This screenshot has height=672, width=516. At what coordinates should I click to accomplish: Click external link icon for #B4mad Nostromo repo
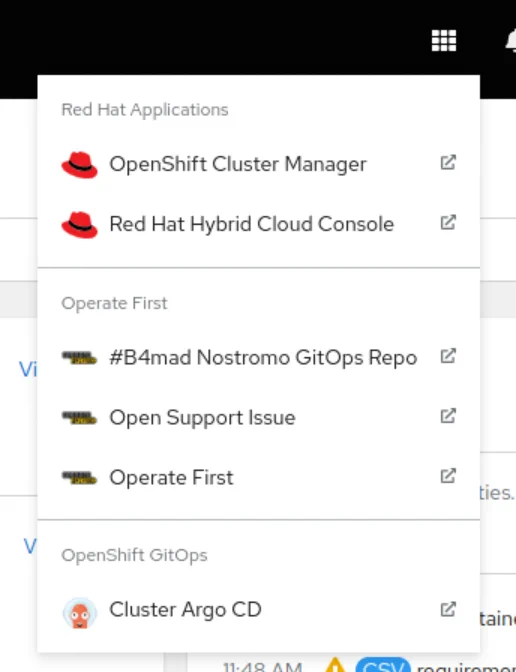448,356
